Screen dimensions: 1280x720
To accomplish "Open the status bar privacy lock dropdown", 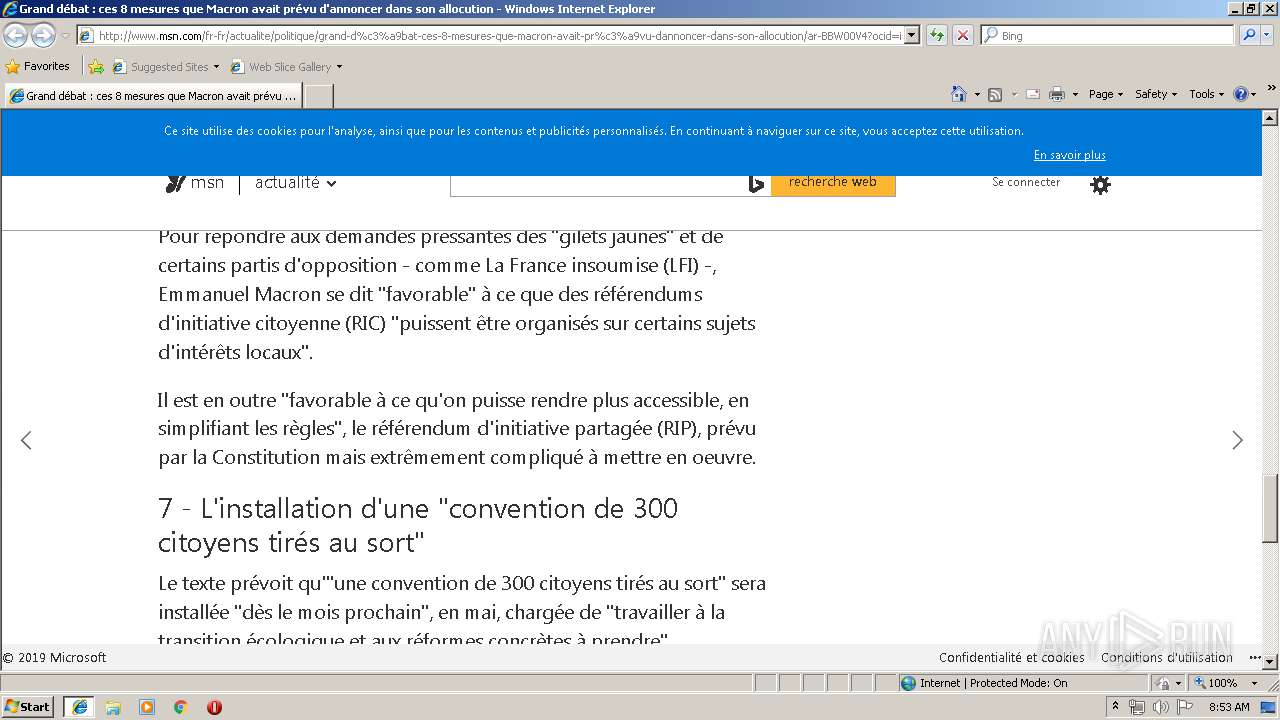I will (1166, 683).
